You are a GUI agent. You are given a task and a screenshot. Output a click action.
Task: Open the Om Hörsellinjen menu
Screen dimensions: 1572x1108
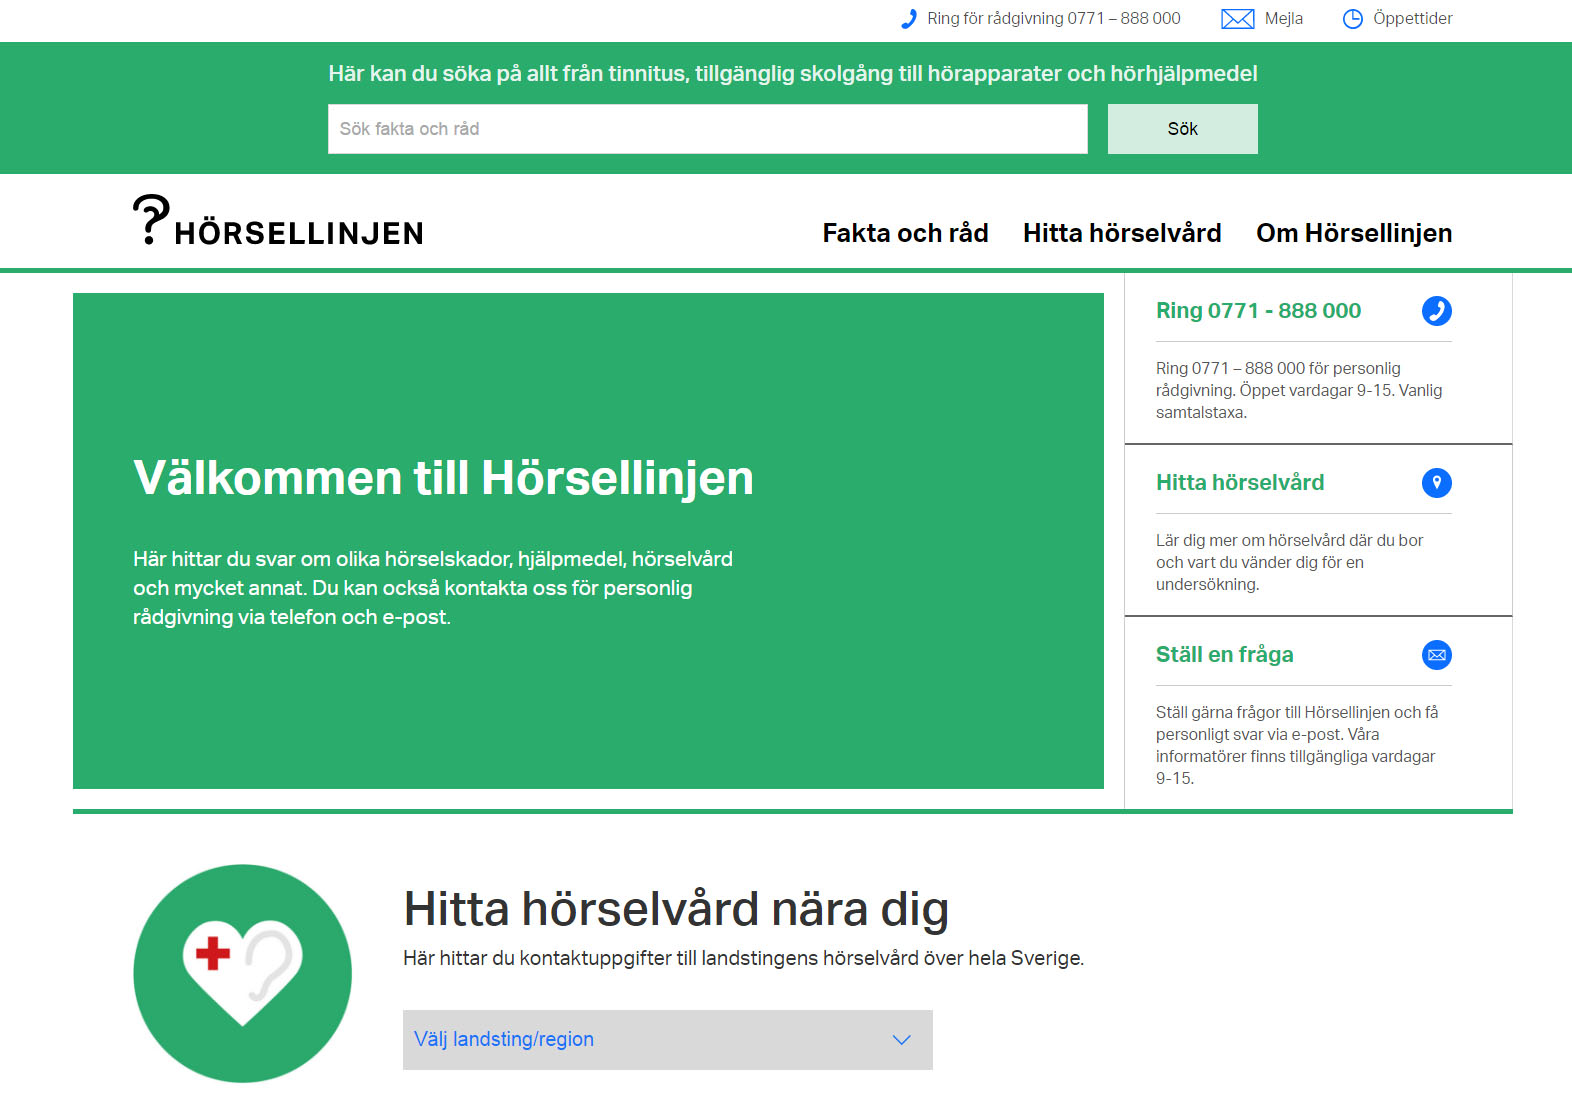1354,233
